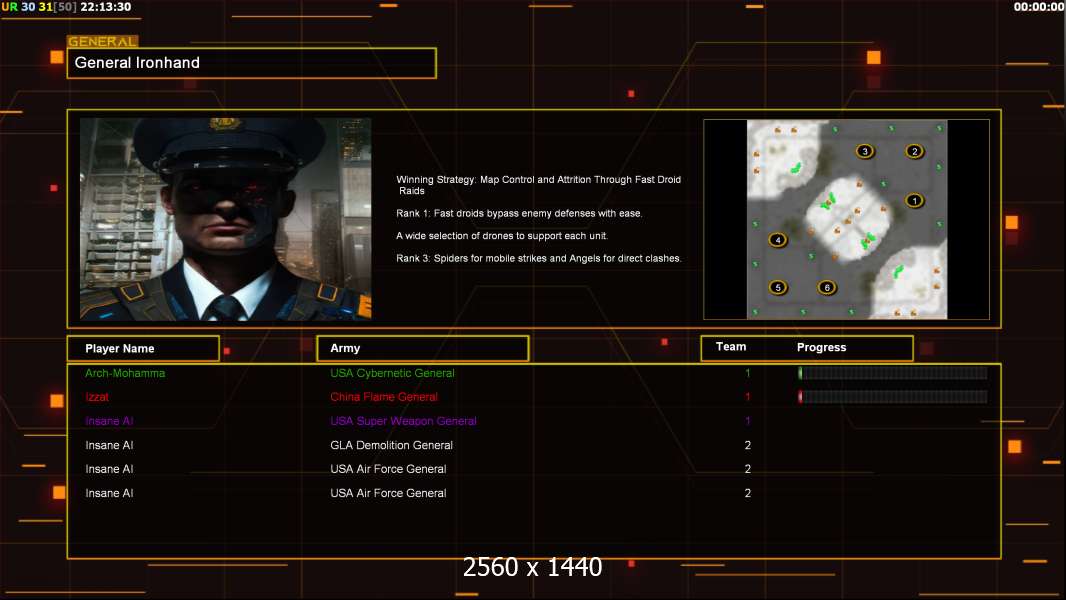Click GLA Demolition General army text
Screen dimensions: 1066x600
click(392, 445)
